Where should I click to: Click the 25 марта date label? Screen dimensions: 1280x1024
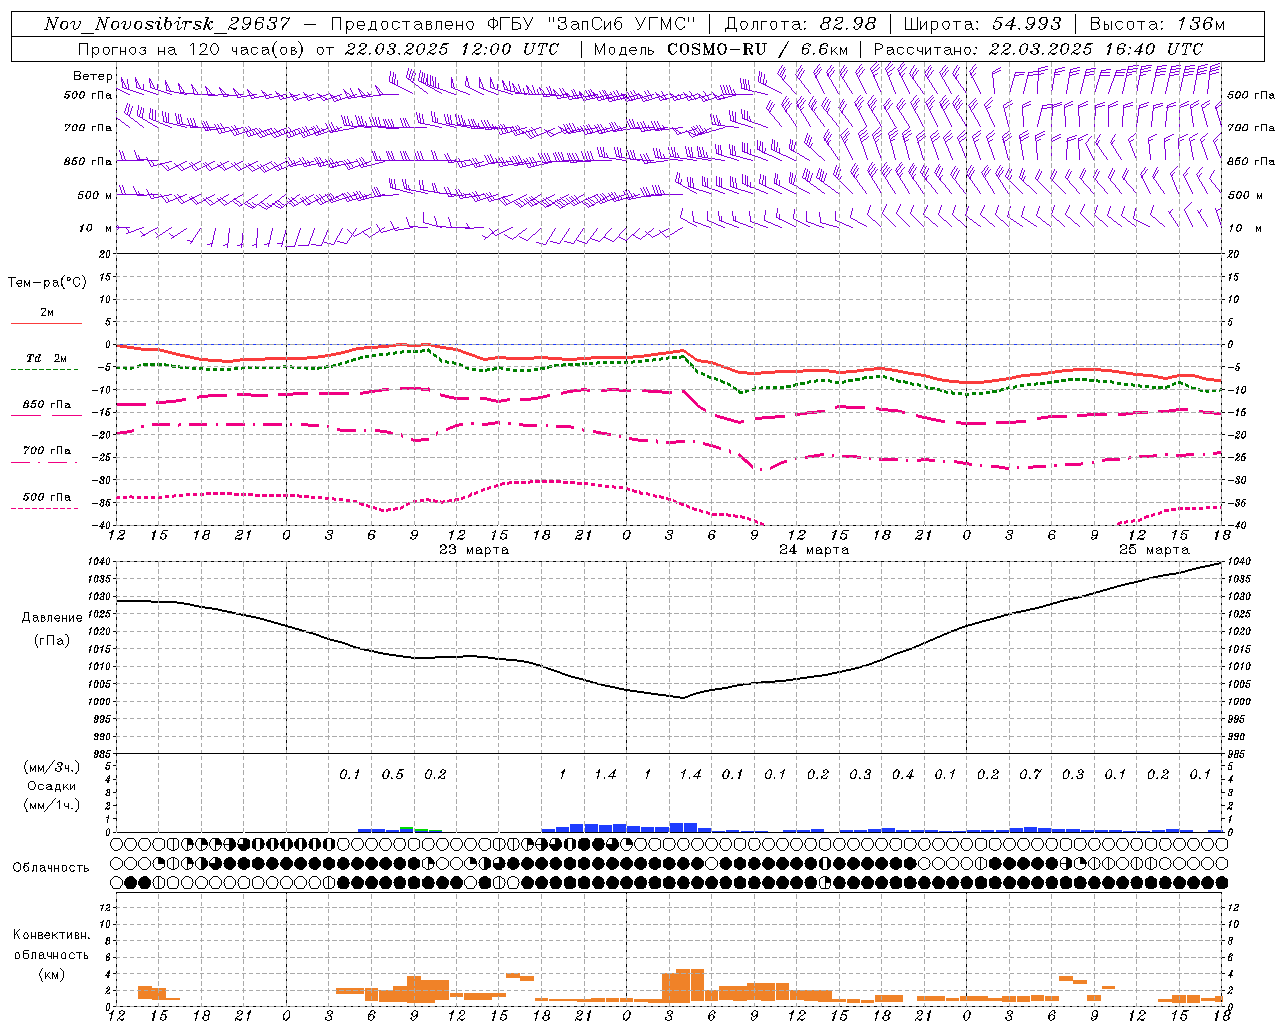(1154, 549)
